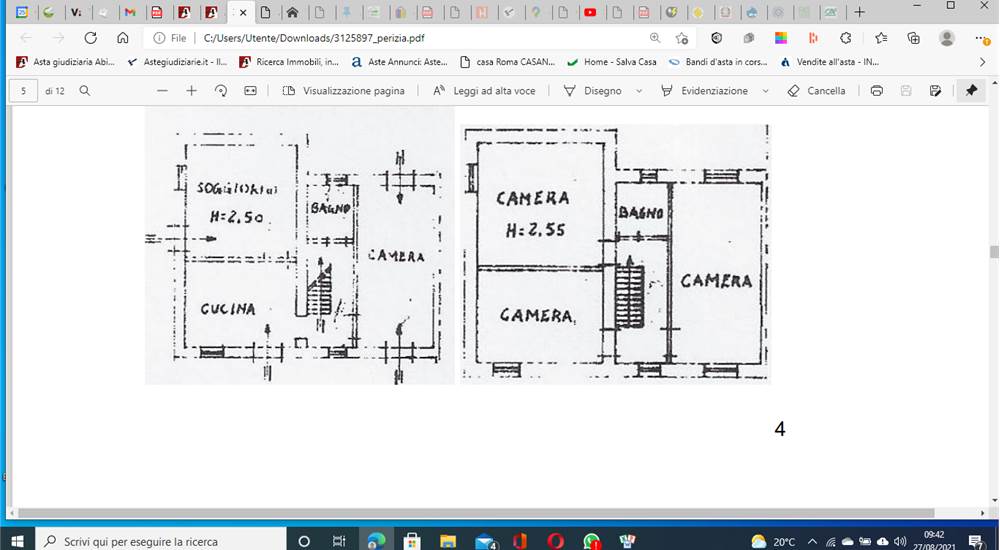
Task: Open the Asta giudiziaria Abi... bookmark
Action: point(66,62)
